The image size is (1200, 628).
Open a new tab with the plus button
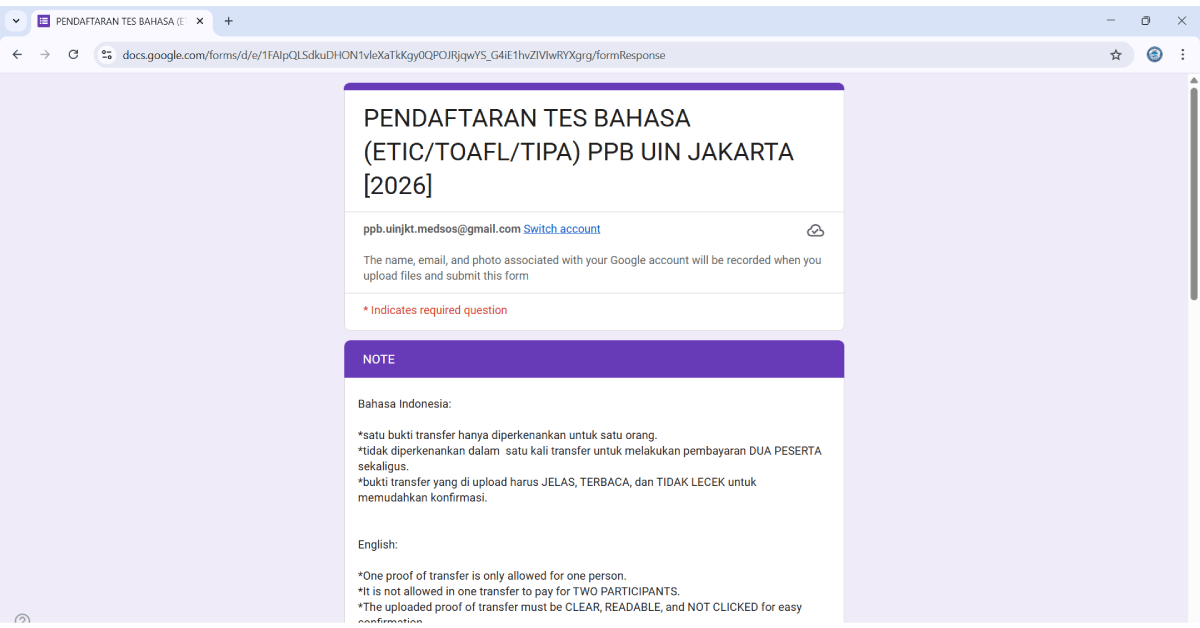[230, 20]
